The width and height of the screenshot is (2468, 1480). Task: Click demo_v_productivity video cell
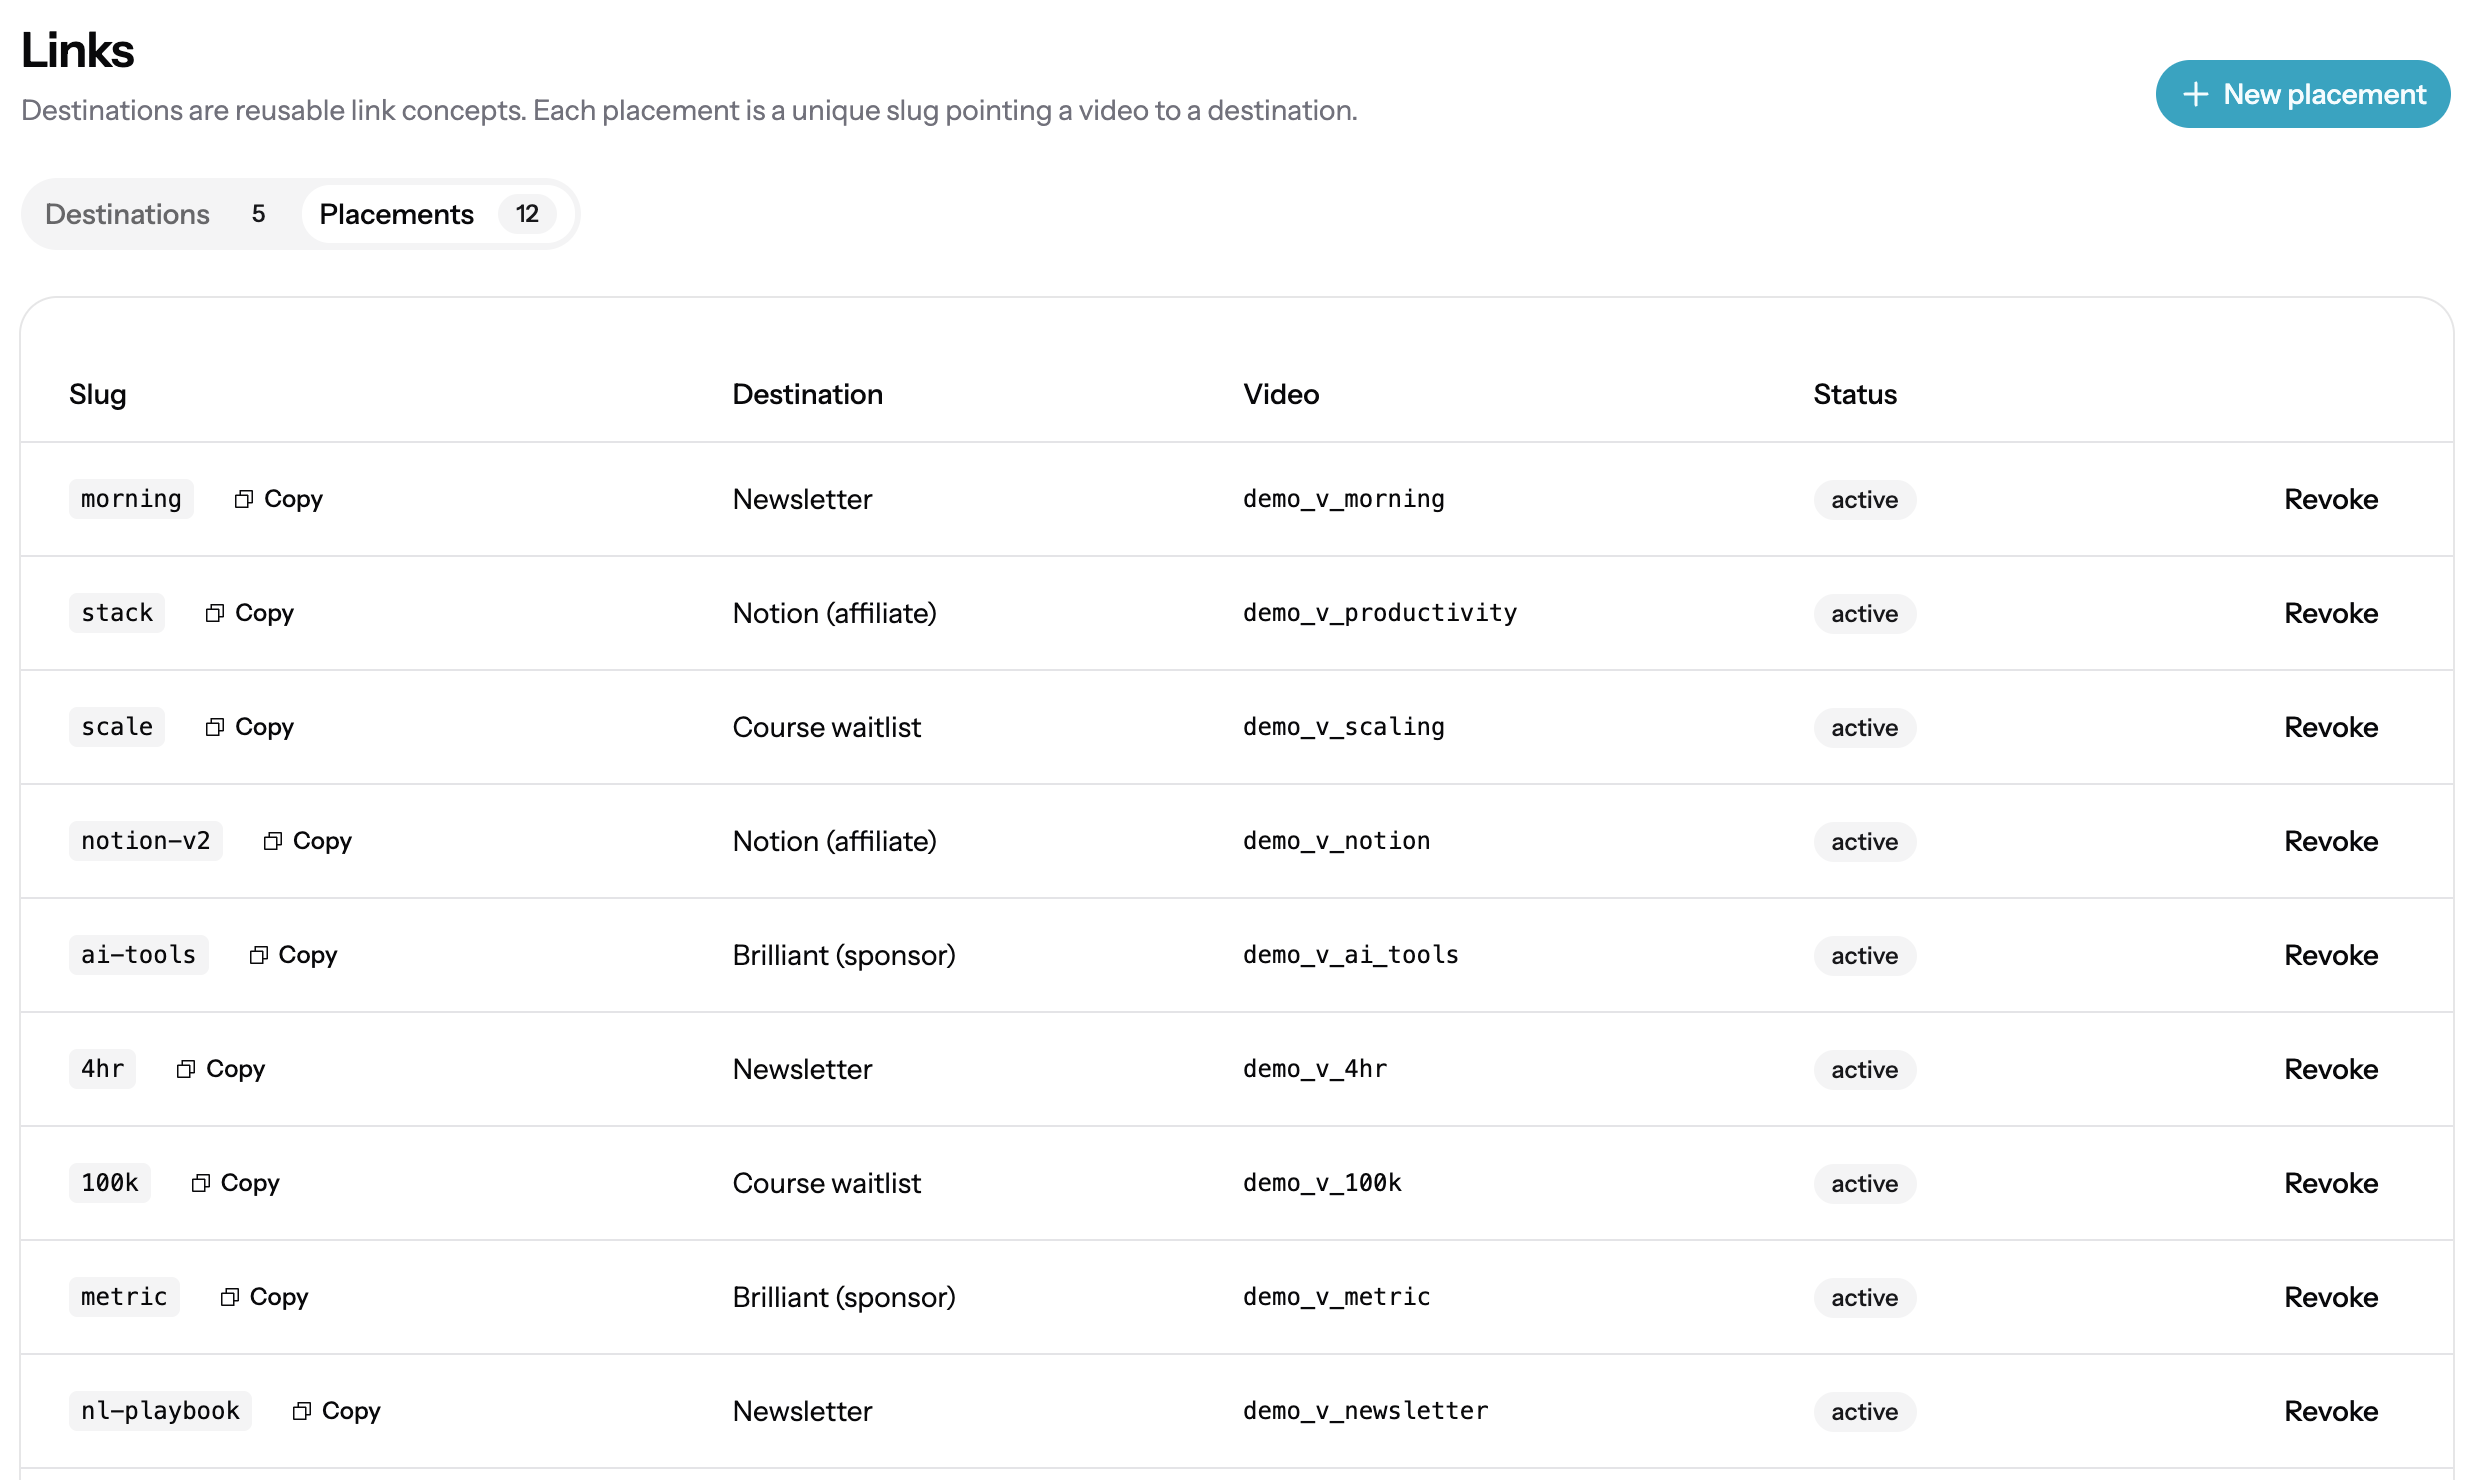point(1379,613)
